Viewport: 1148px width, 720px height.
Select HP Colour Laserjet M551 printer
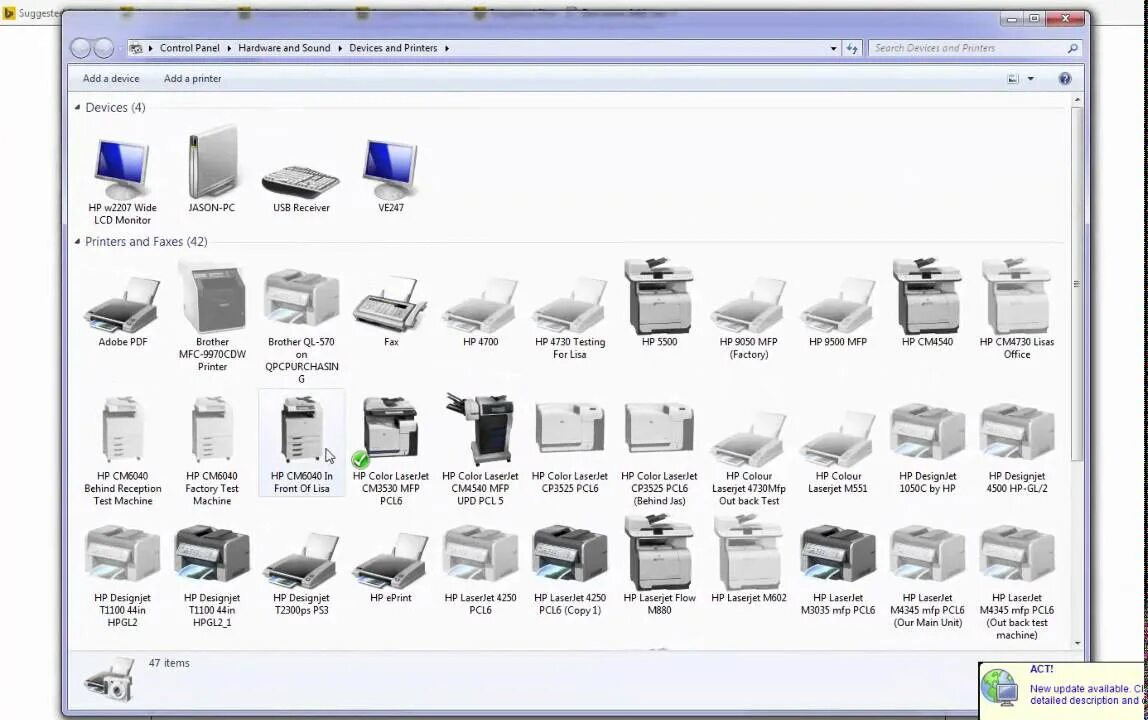(x=838, y=452)
